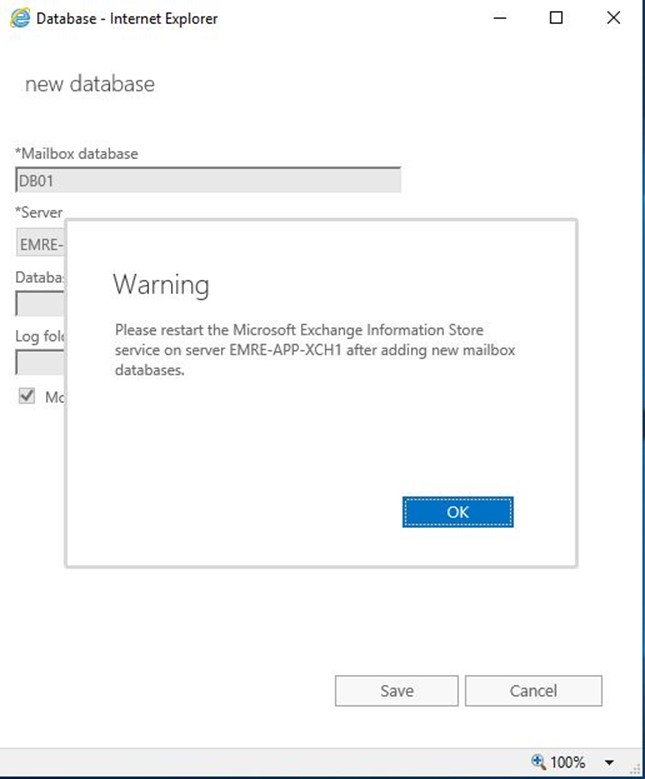Click the 100% zoom value
Image resolution: width=645 pixels, height=779 pixels.
tap(567, 762)
